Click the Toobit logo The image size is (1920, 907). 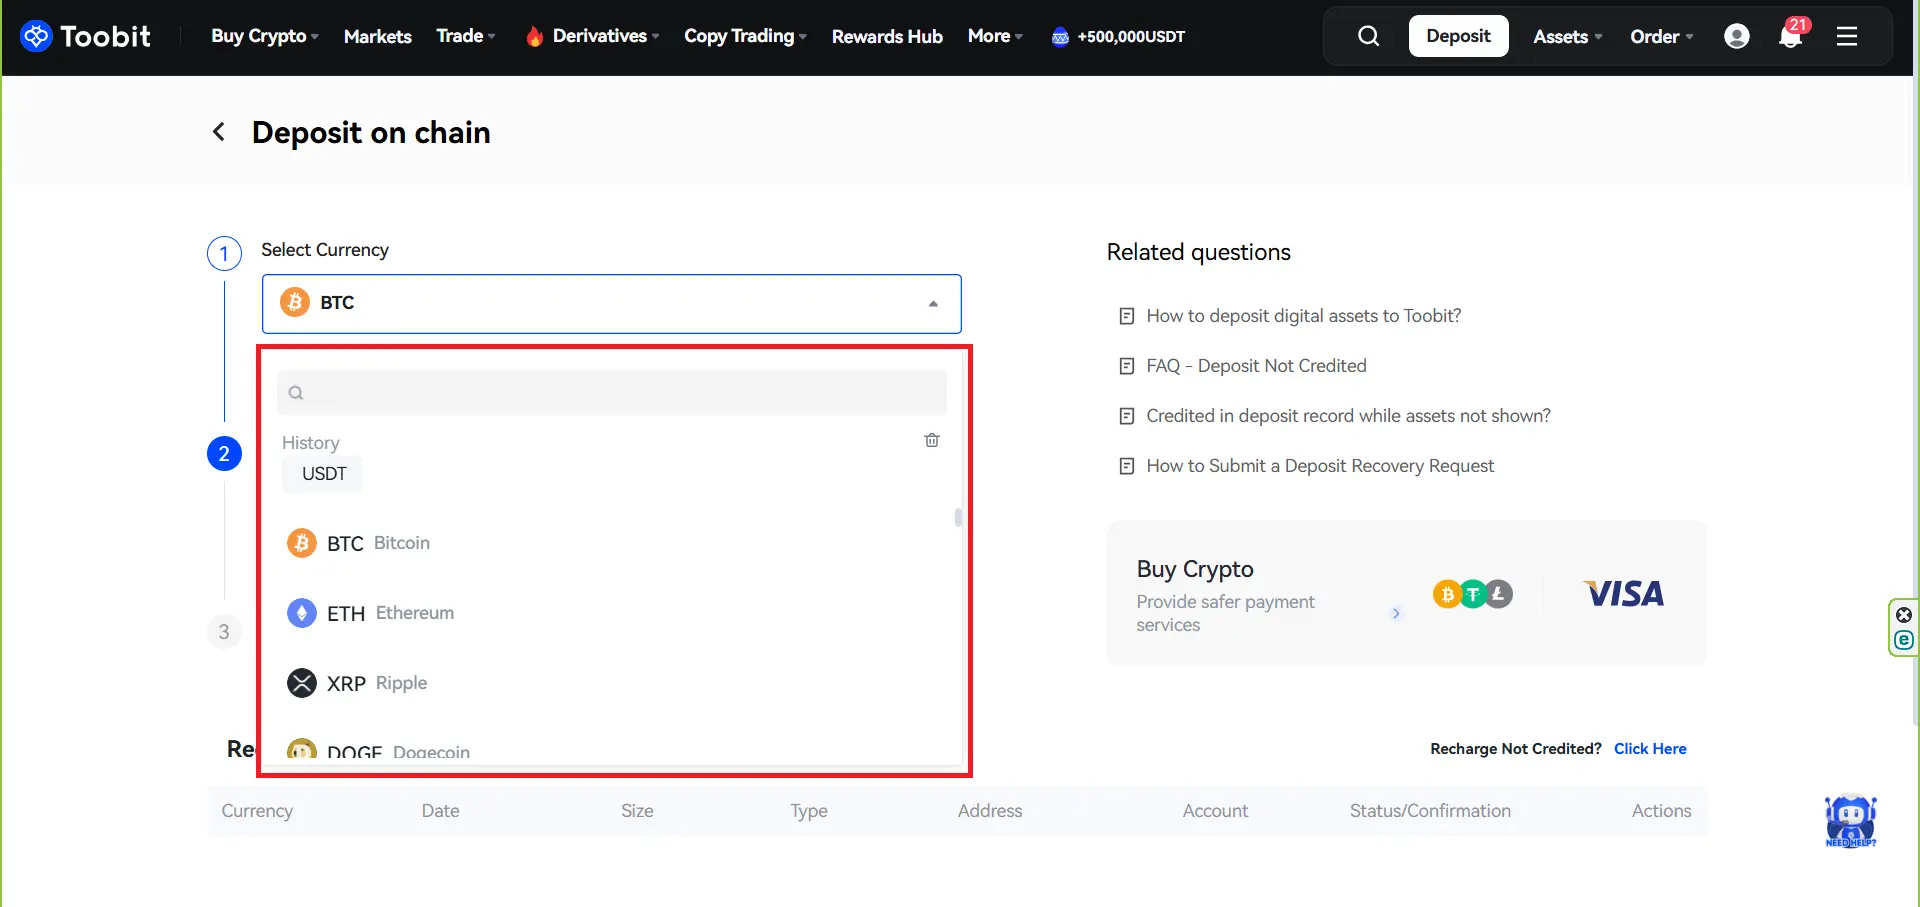pos(85,37)
